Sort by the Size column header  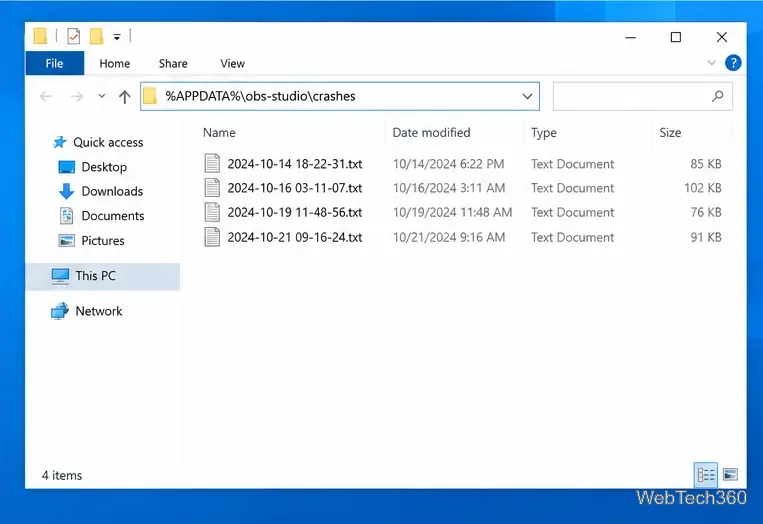pos(670,133)
